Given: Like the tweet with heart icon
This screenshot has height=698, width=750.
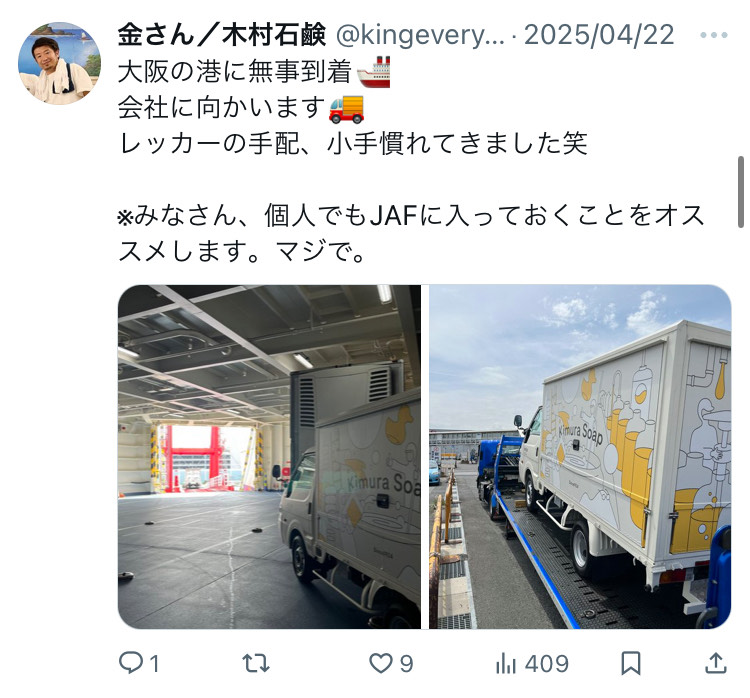Looking at the screenshot, I should coord(381,664).
